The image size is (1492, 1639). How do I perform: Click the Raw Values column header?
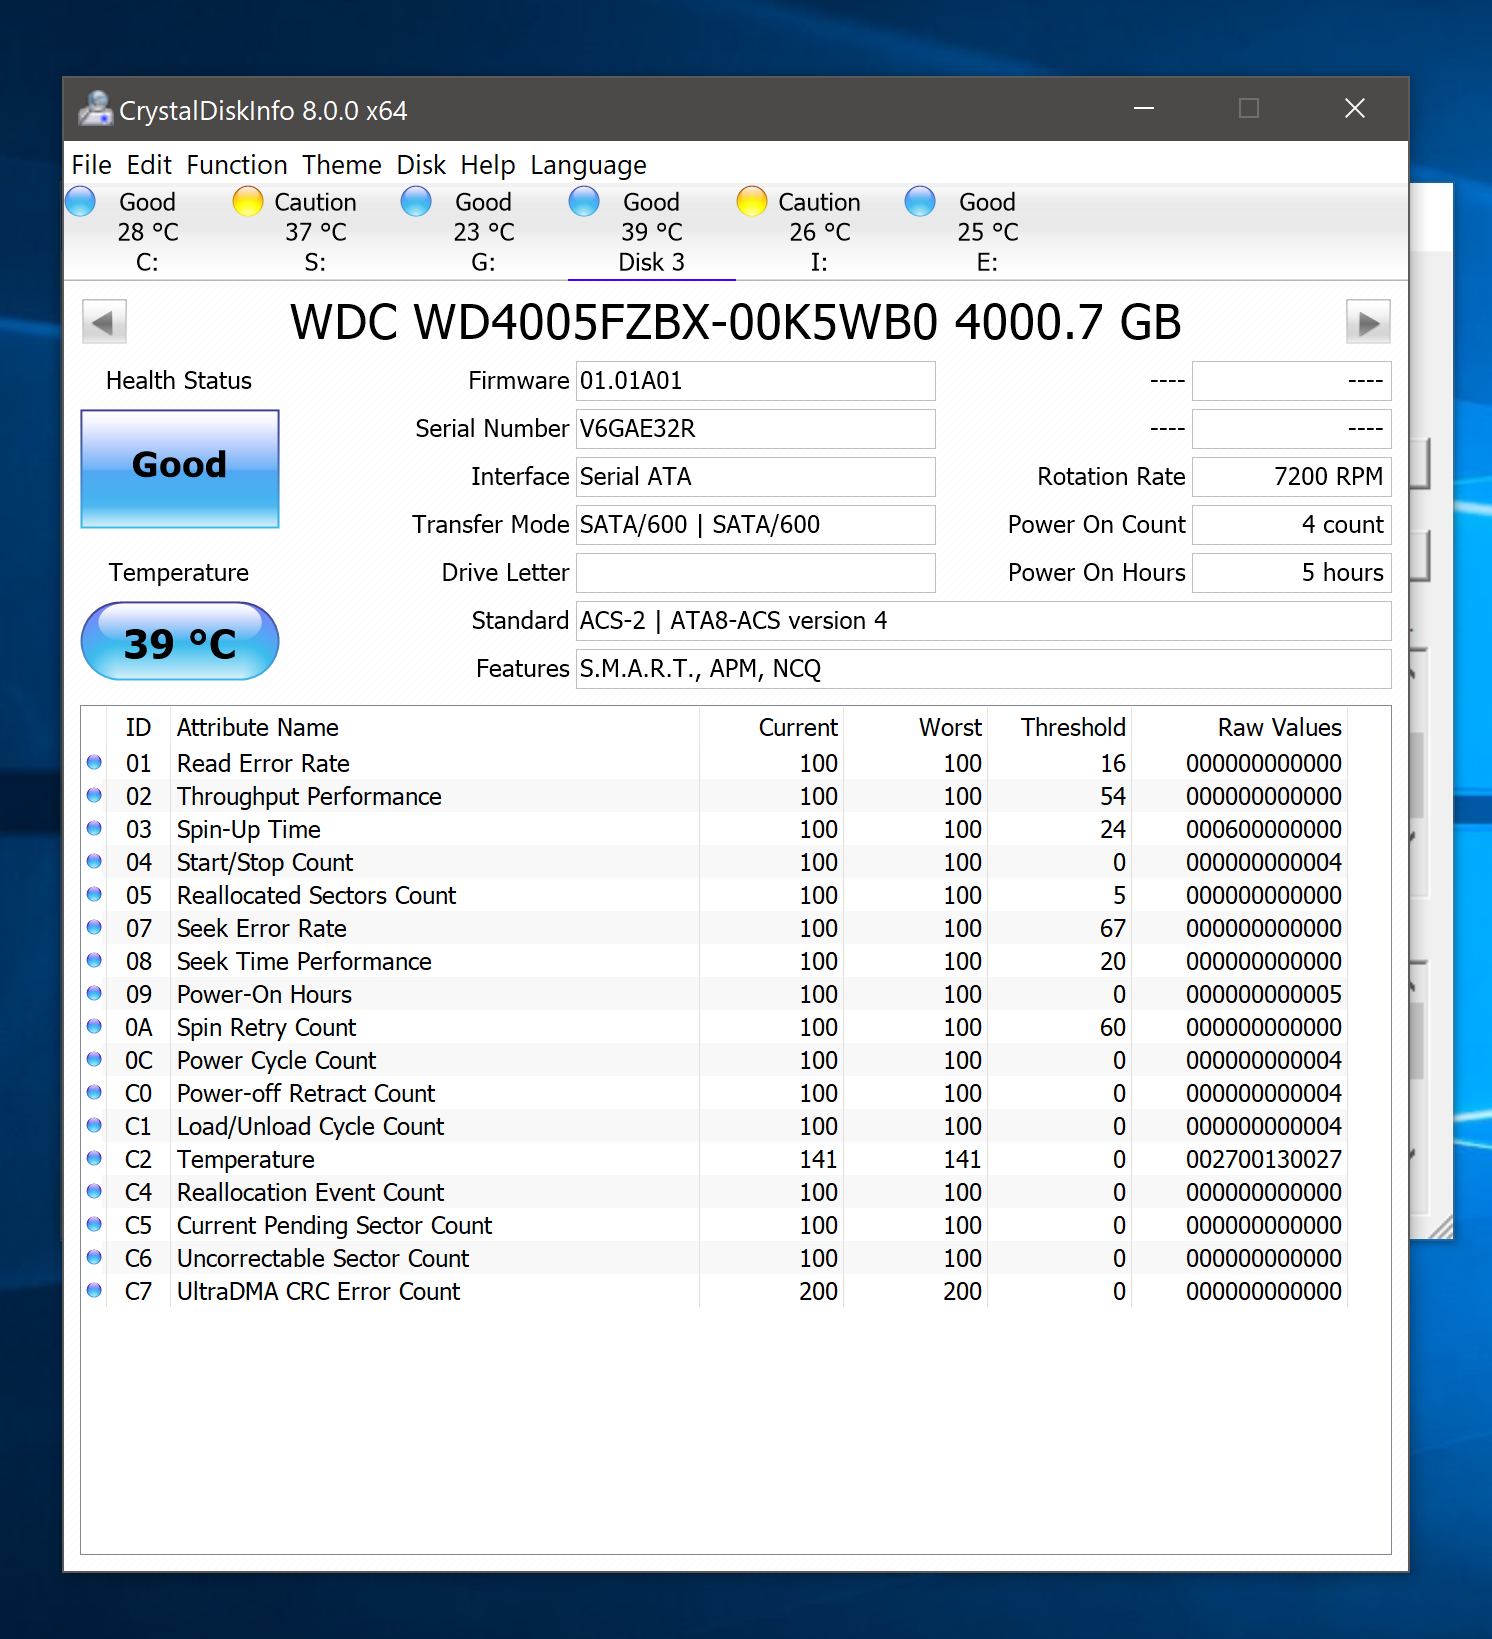pyautogui.click(x=1239, y=728)
